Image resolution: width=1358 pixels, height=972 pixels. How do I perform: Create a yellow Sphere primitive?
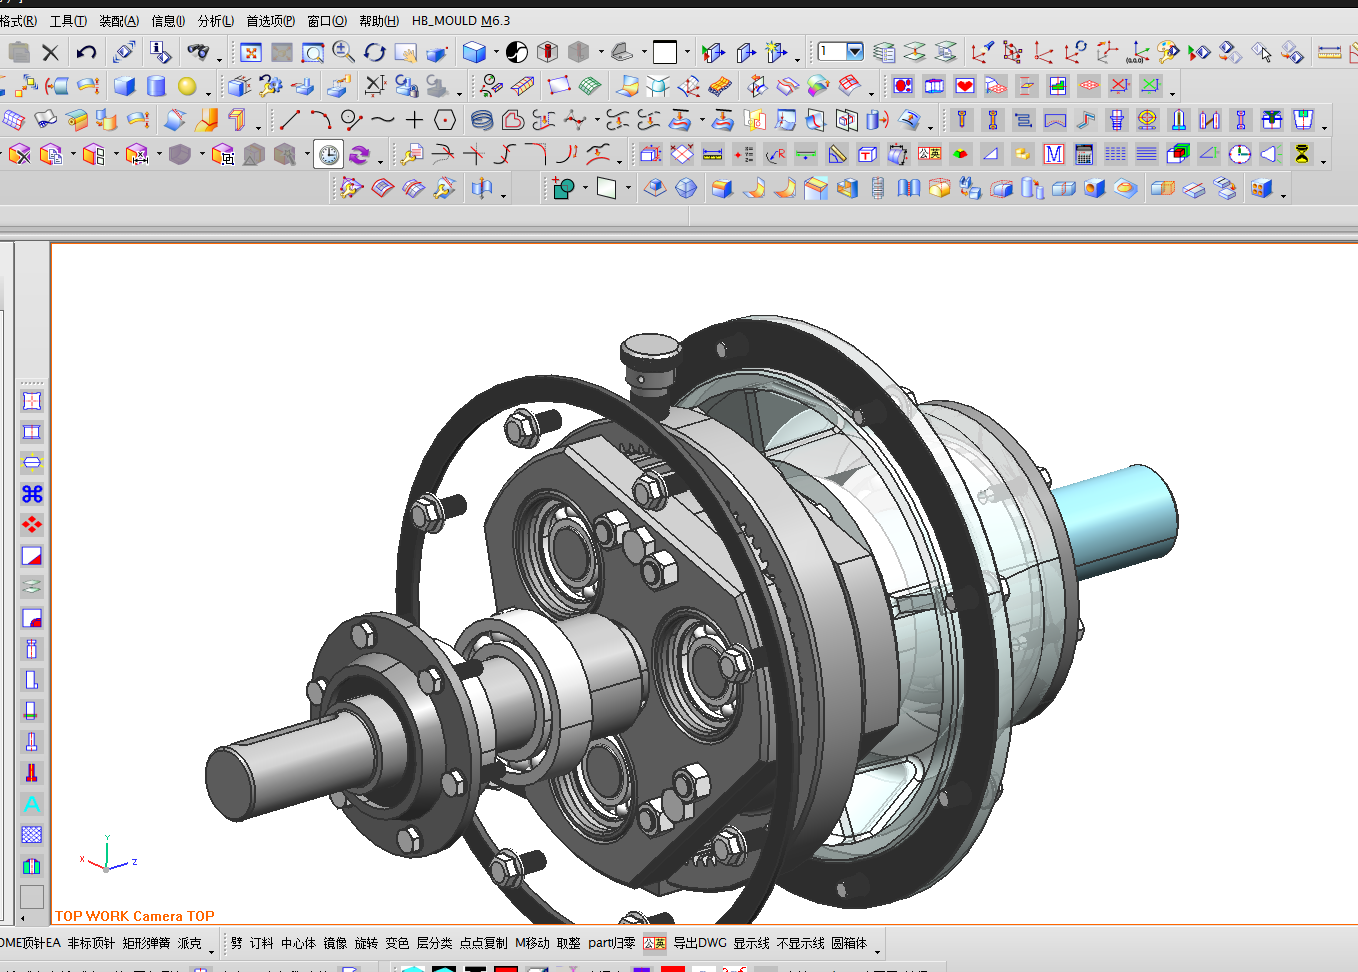pos(187,86)
